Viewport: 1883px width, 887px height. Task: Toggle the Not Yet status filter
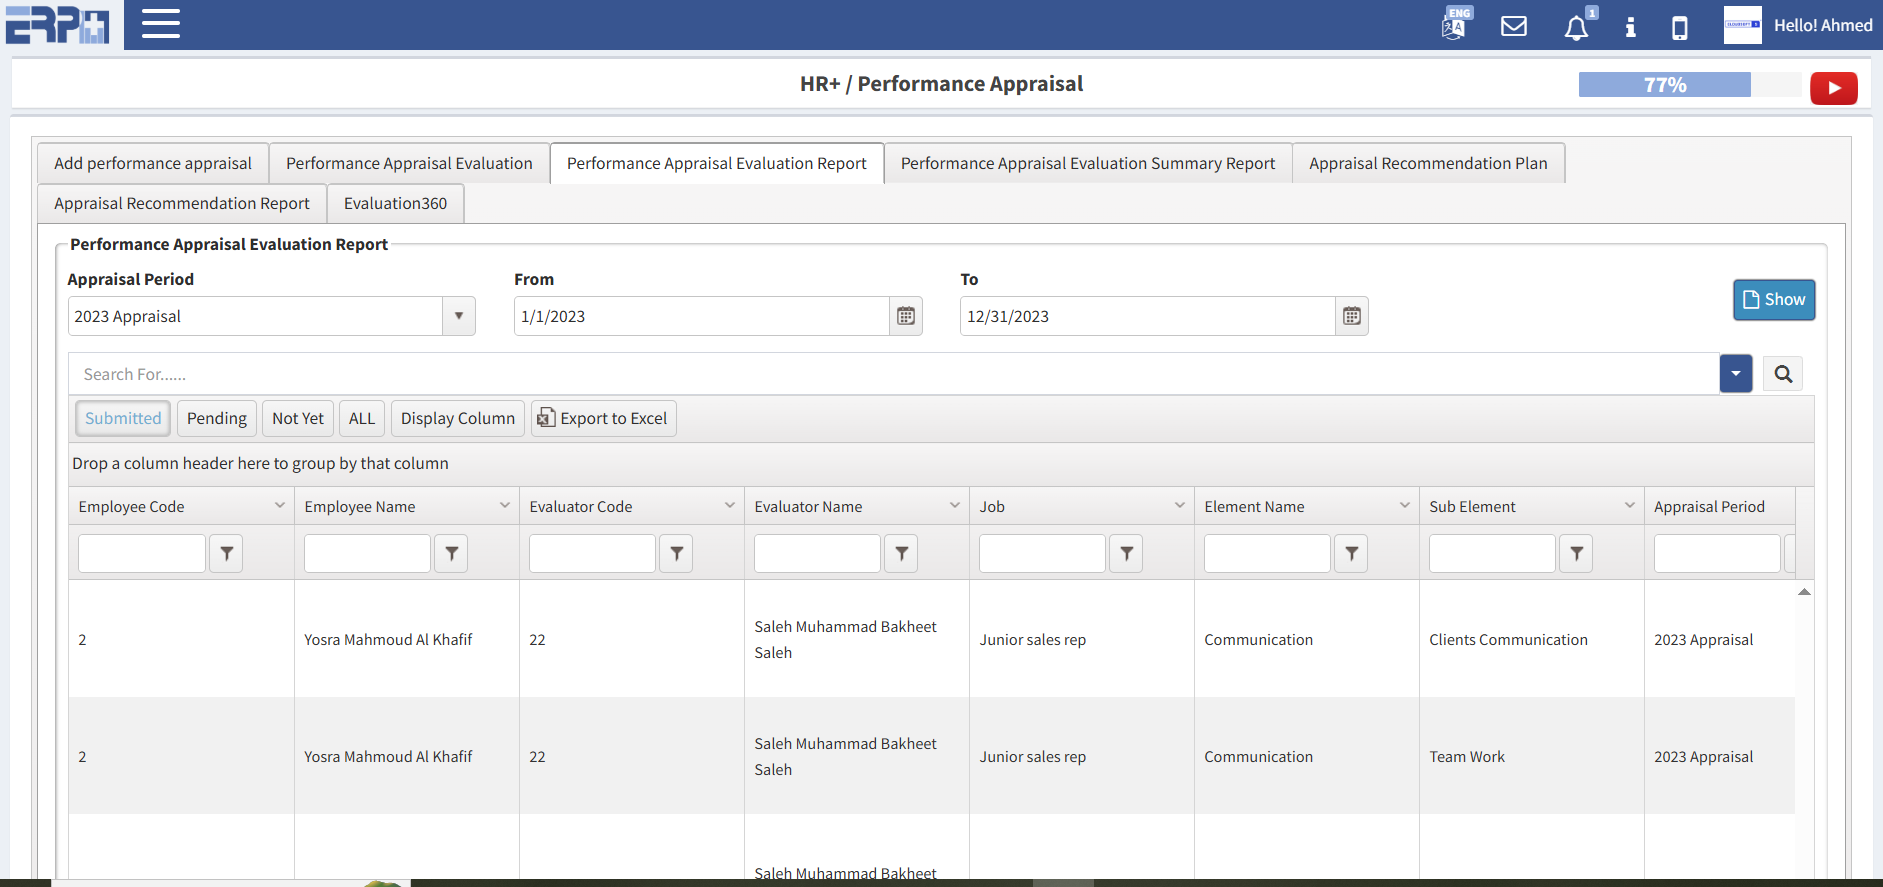pyautogui.click(x=298, y=418)
